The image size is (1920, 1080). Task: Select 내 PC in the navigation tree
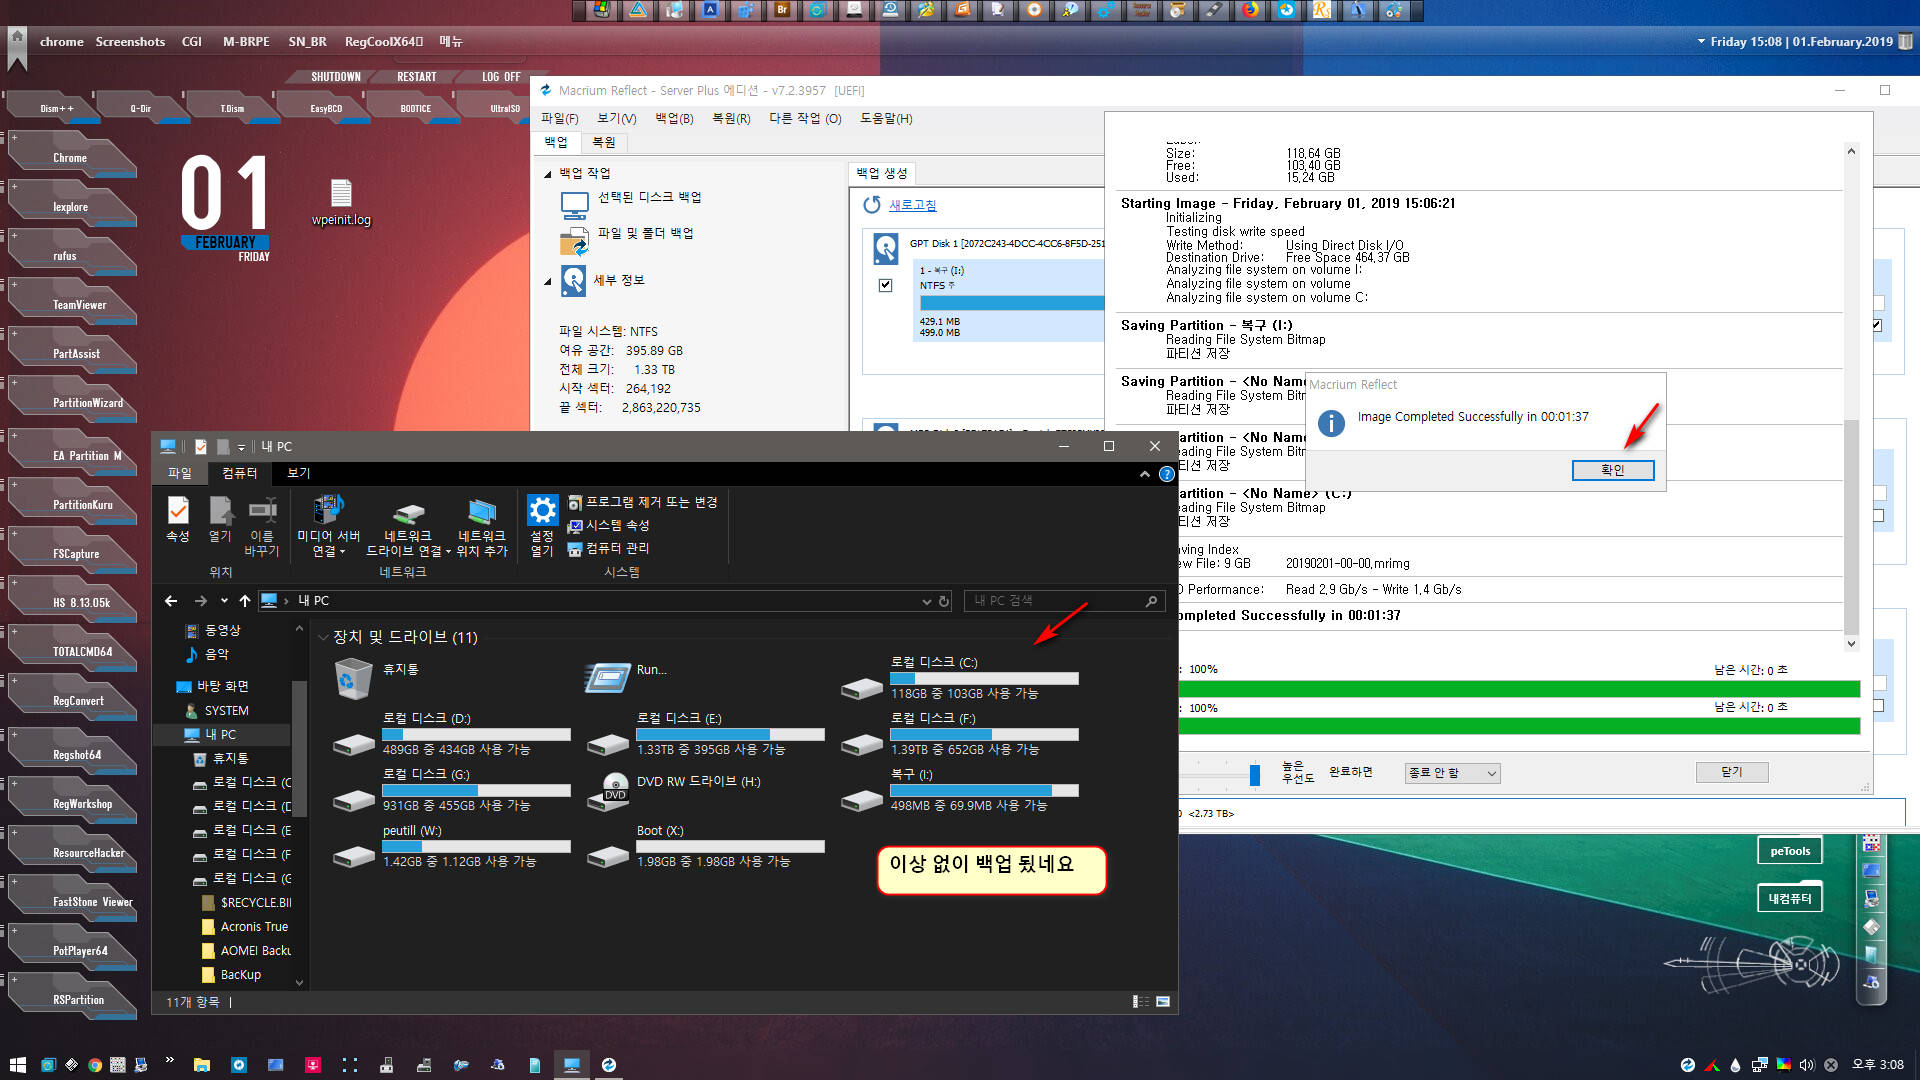[x=220, y=734]
